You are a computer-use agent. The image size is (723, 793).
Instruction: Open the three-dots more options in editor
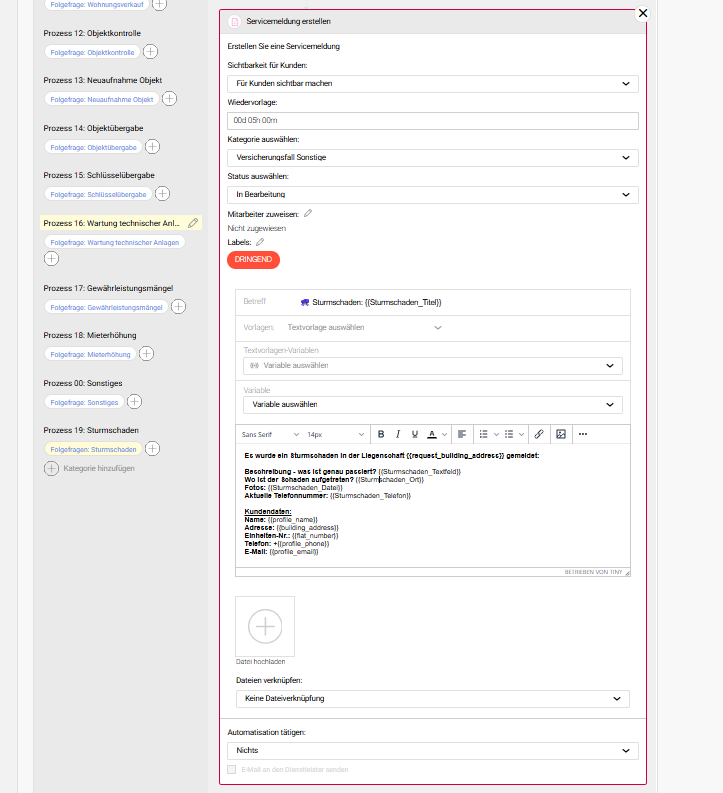[x=583, y=434]
